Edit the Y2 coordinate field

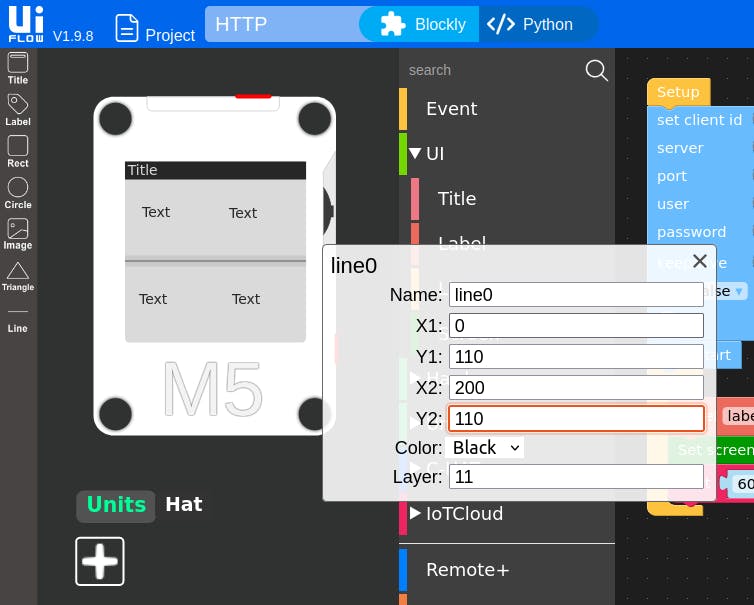576,419
